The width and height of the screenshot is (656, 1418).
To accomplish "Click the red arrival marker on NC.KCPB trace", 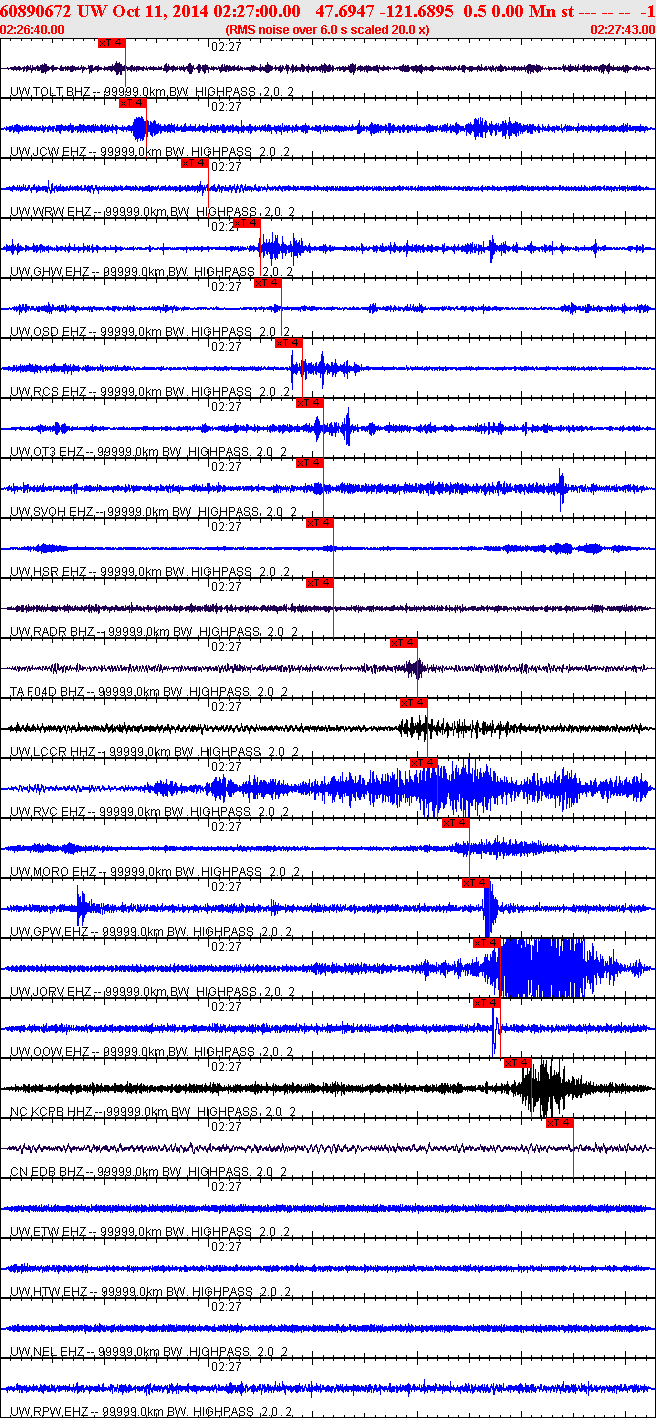I will pos(517,1063).
